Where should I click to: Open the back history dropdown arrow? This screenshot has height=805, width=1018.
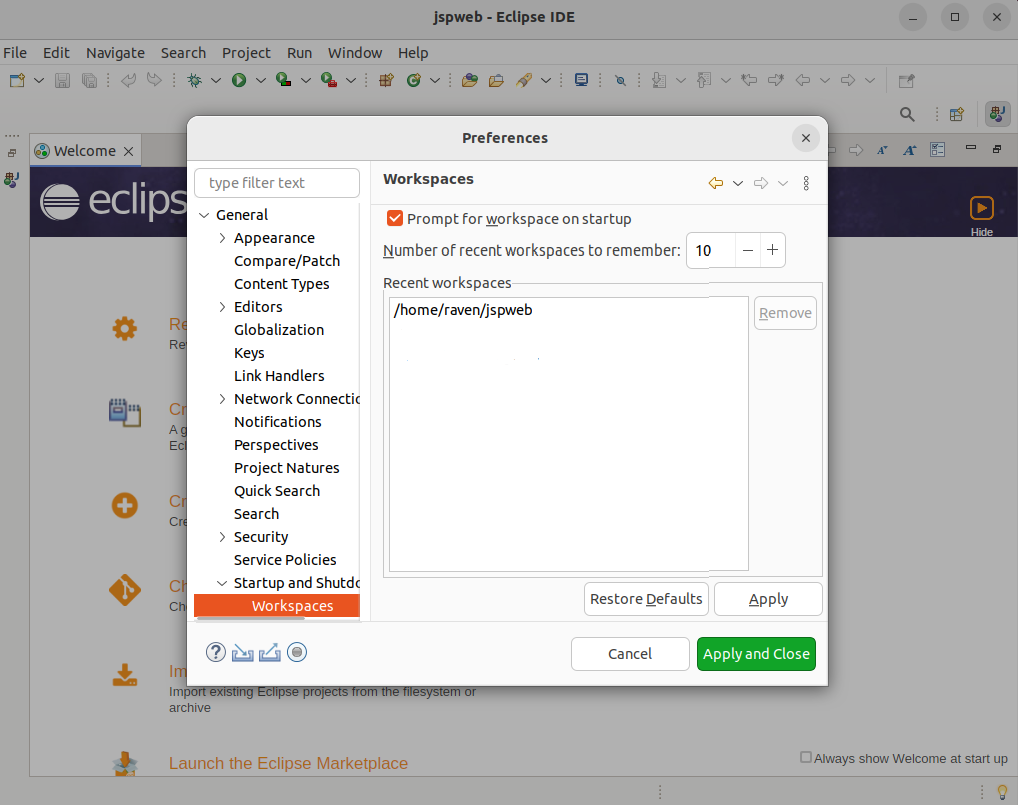[738, 183]
